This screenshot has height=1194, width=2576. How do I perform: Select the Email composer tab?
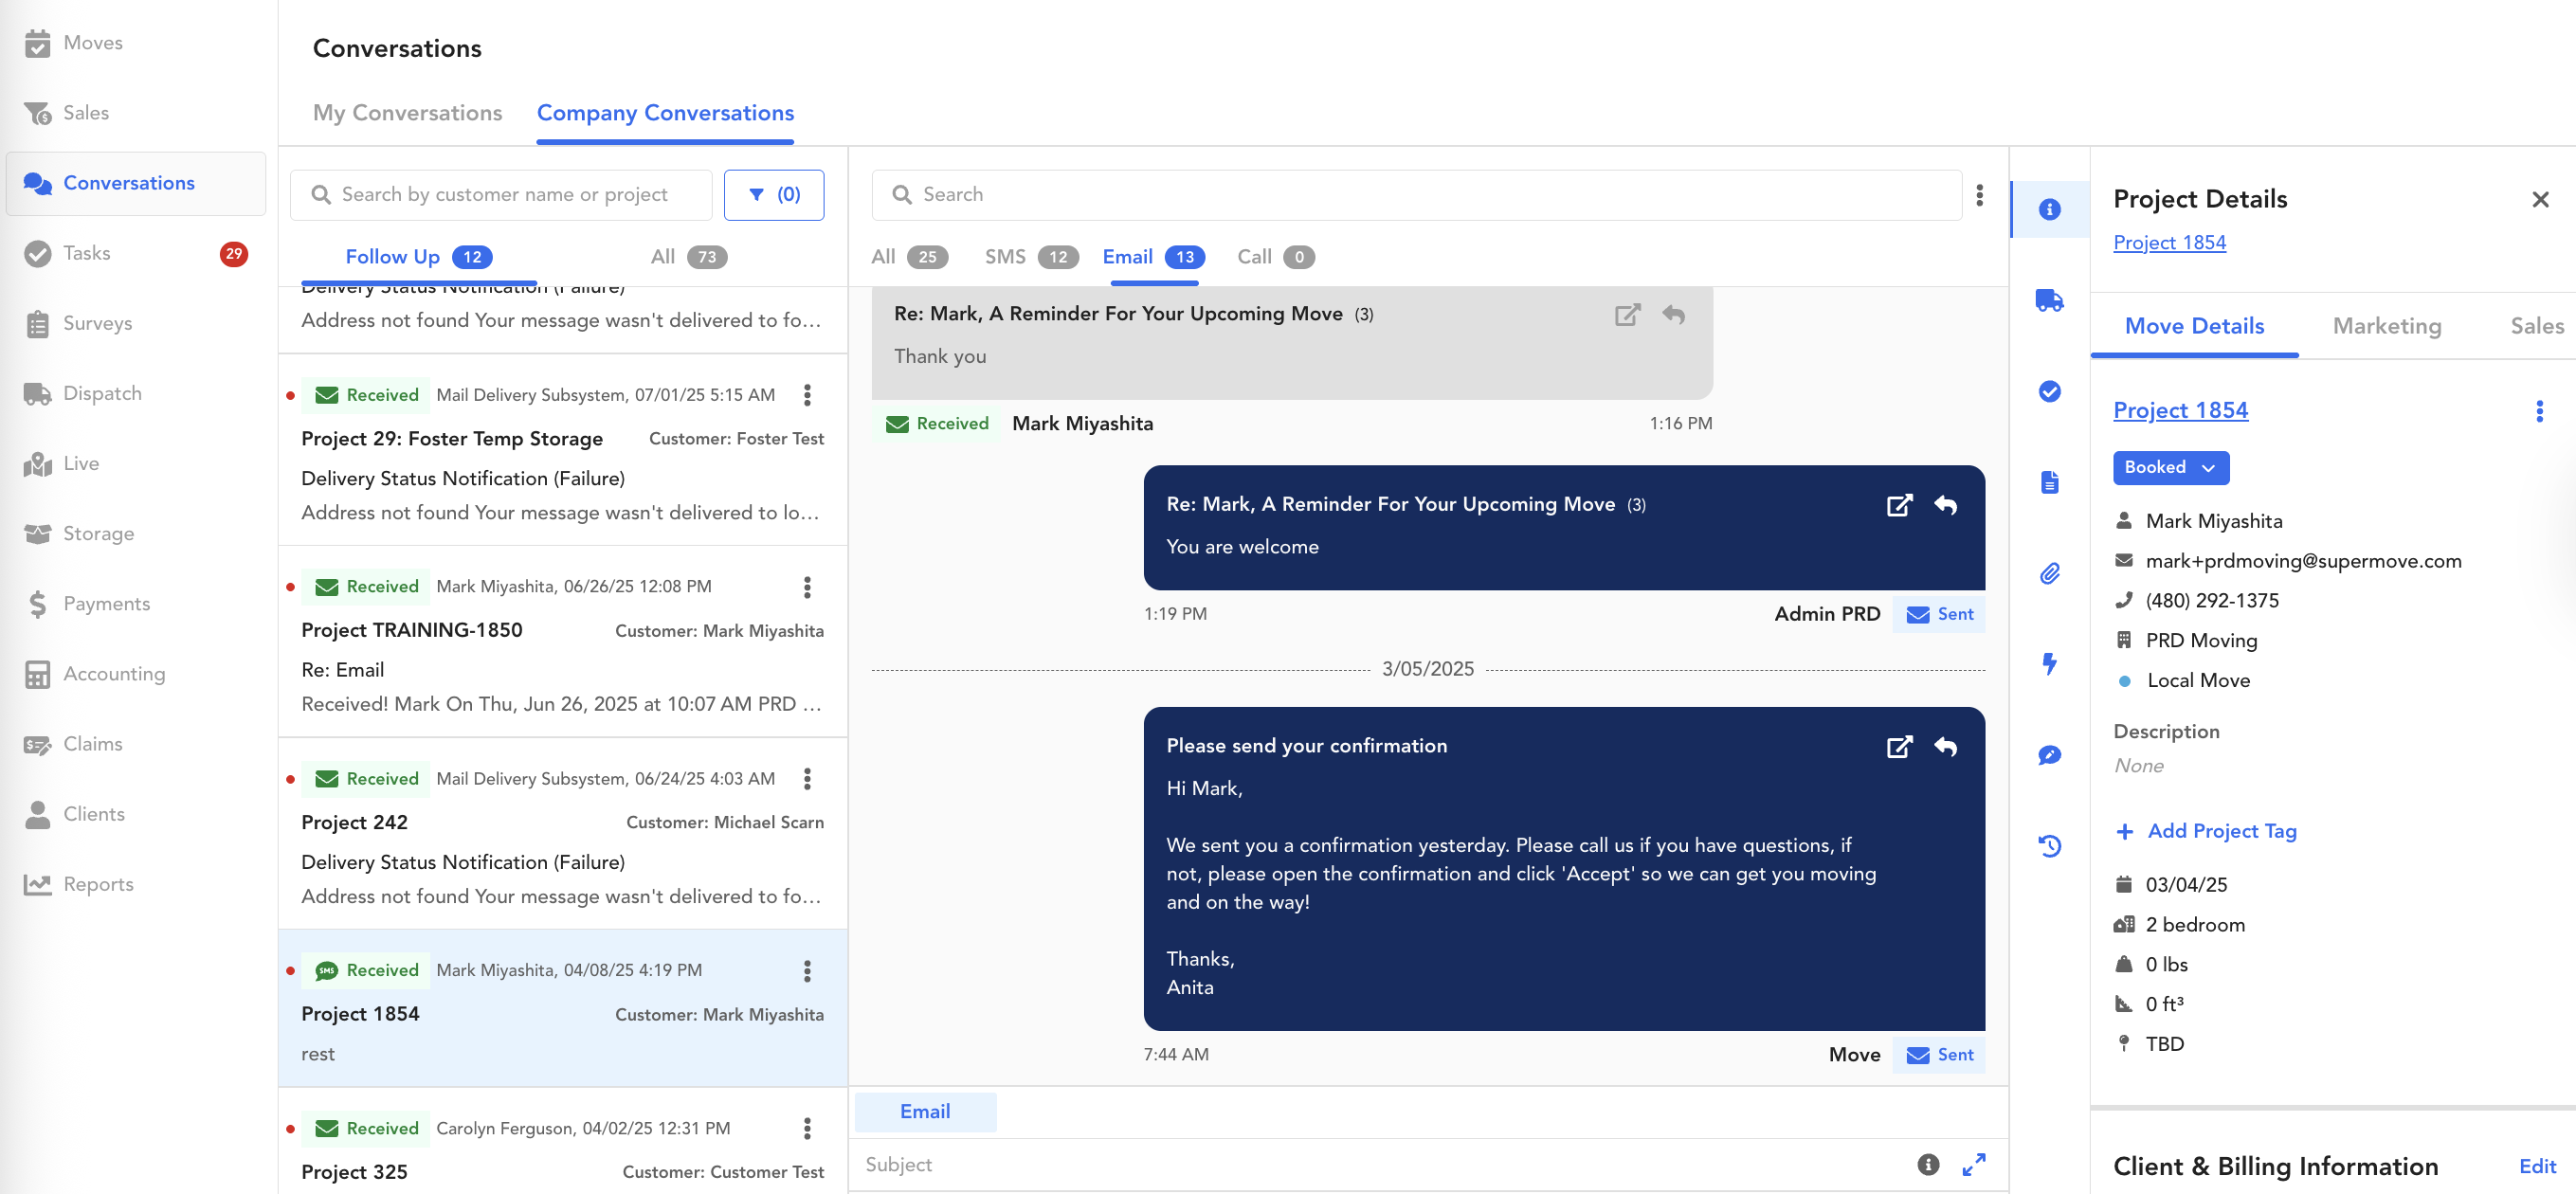pos(924,1112)
